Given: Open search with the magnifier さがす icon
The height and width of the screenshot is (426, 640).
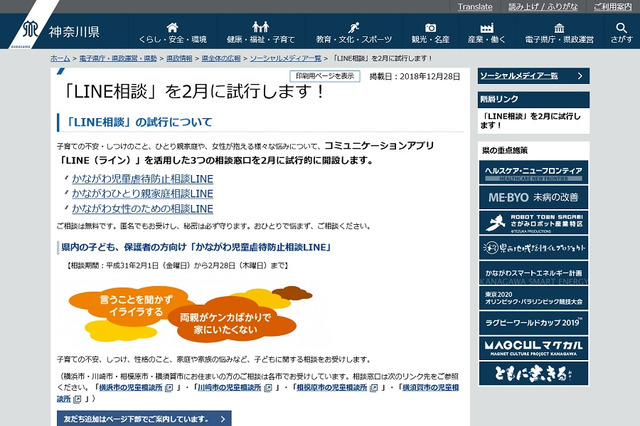Looking at the screenshot, I should [621, 28].
